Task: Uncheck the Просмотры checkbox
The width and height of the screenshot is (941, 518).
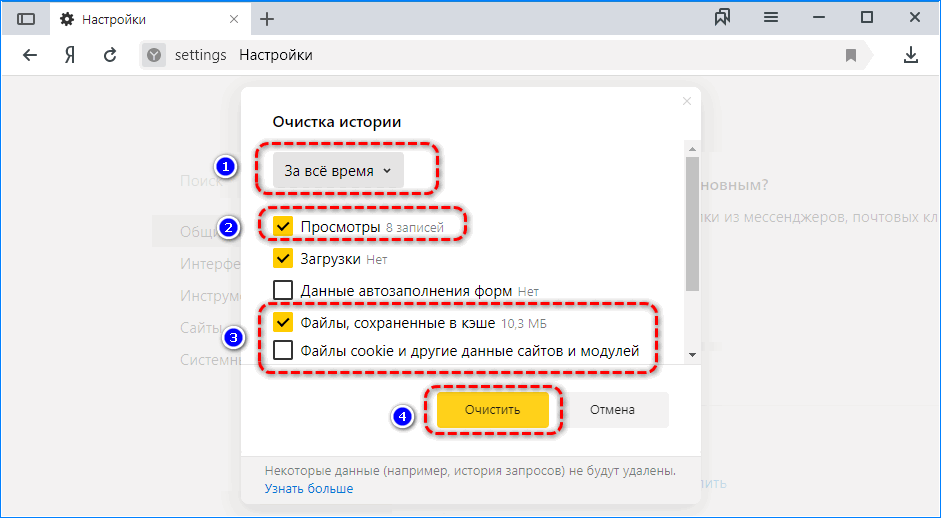Action: (x=283, y=227)
